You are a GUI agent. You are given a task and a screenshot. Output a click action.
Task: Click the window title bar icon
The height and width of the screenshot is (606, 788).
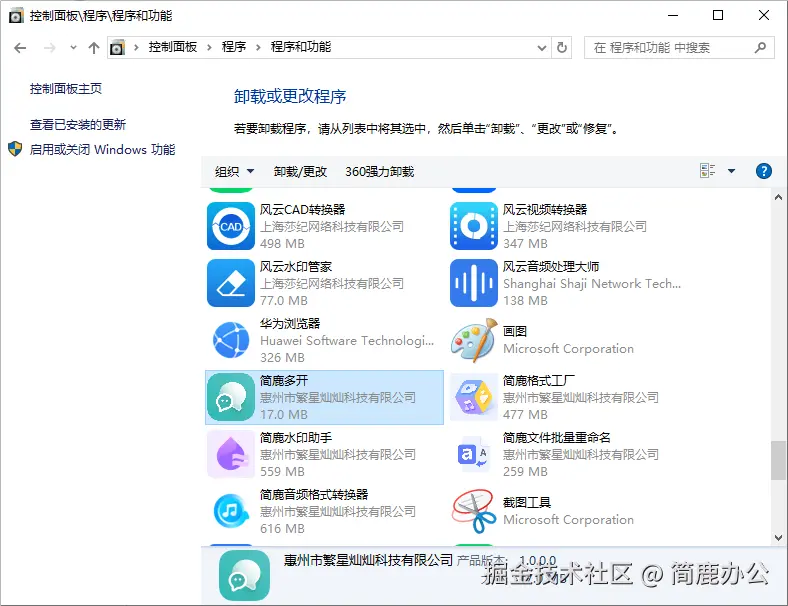pyautogui.click(x=16, y=16)
